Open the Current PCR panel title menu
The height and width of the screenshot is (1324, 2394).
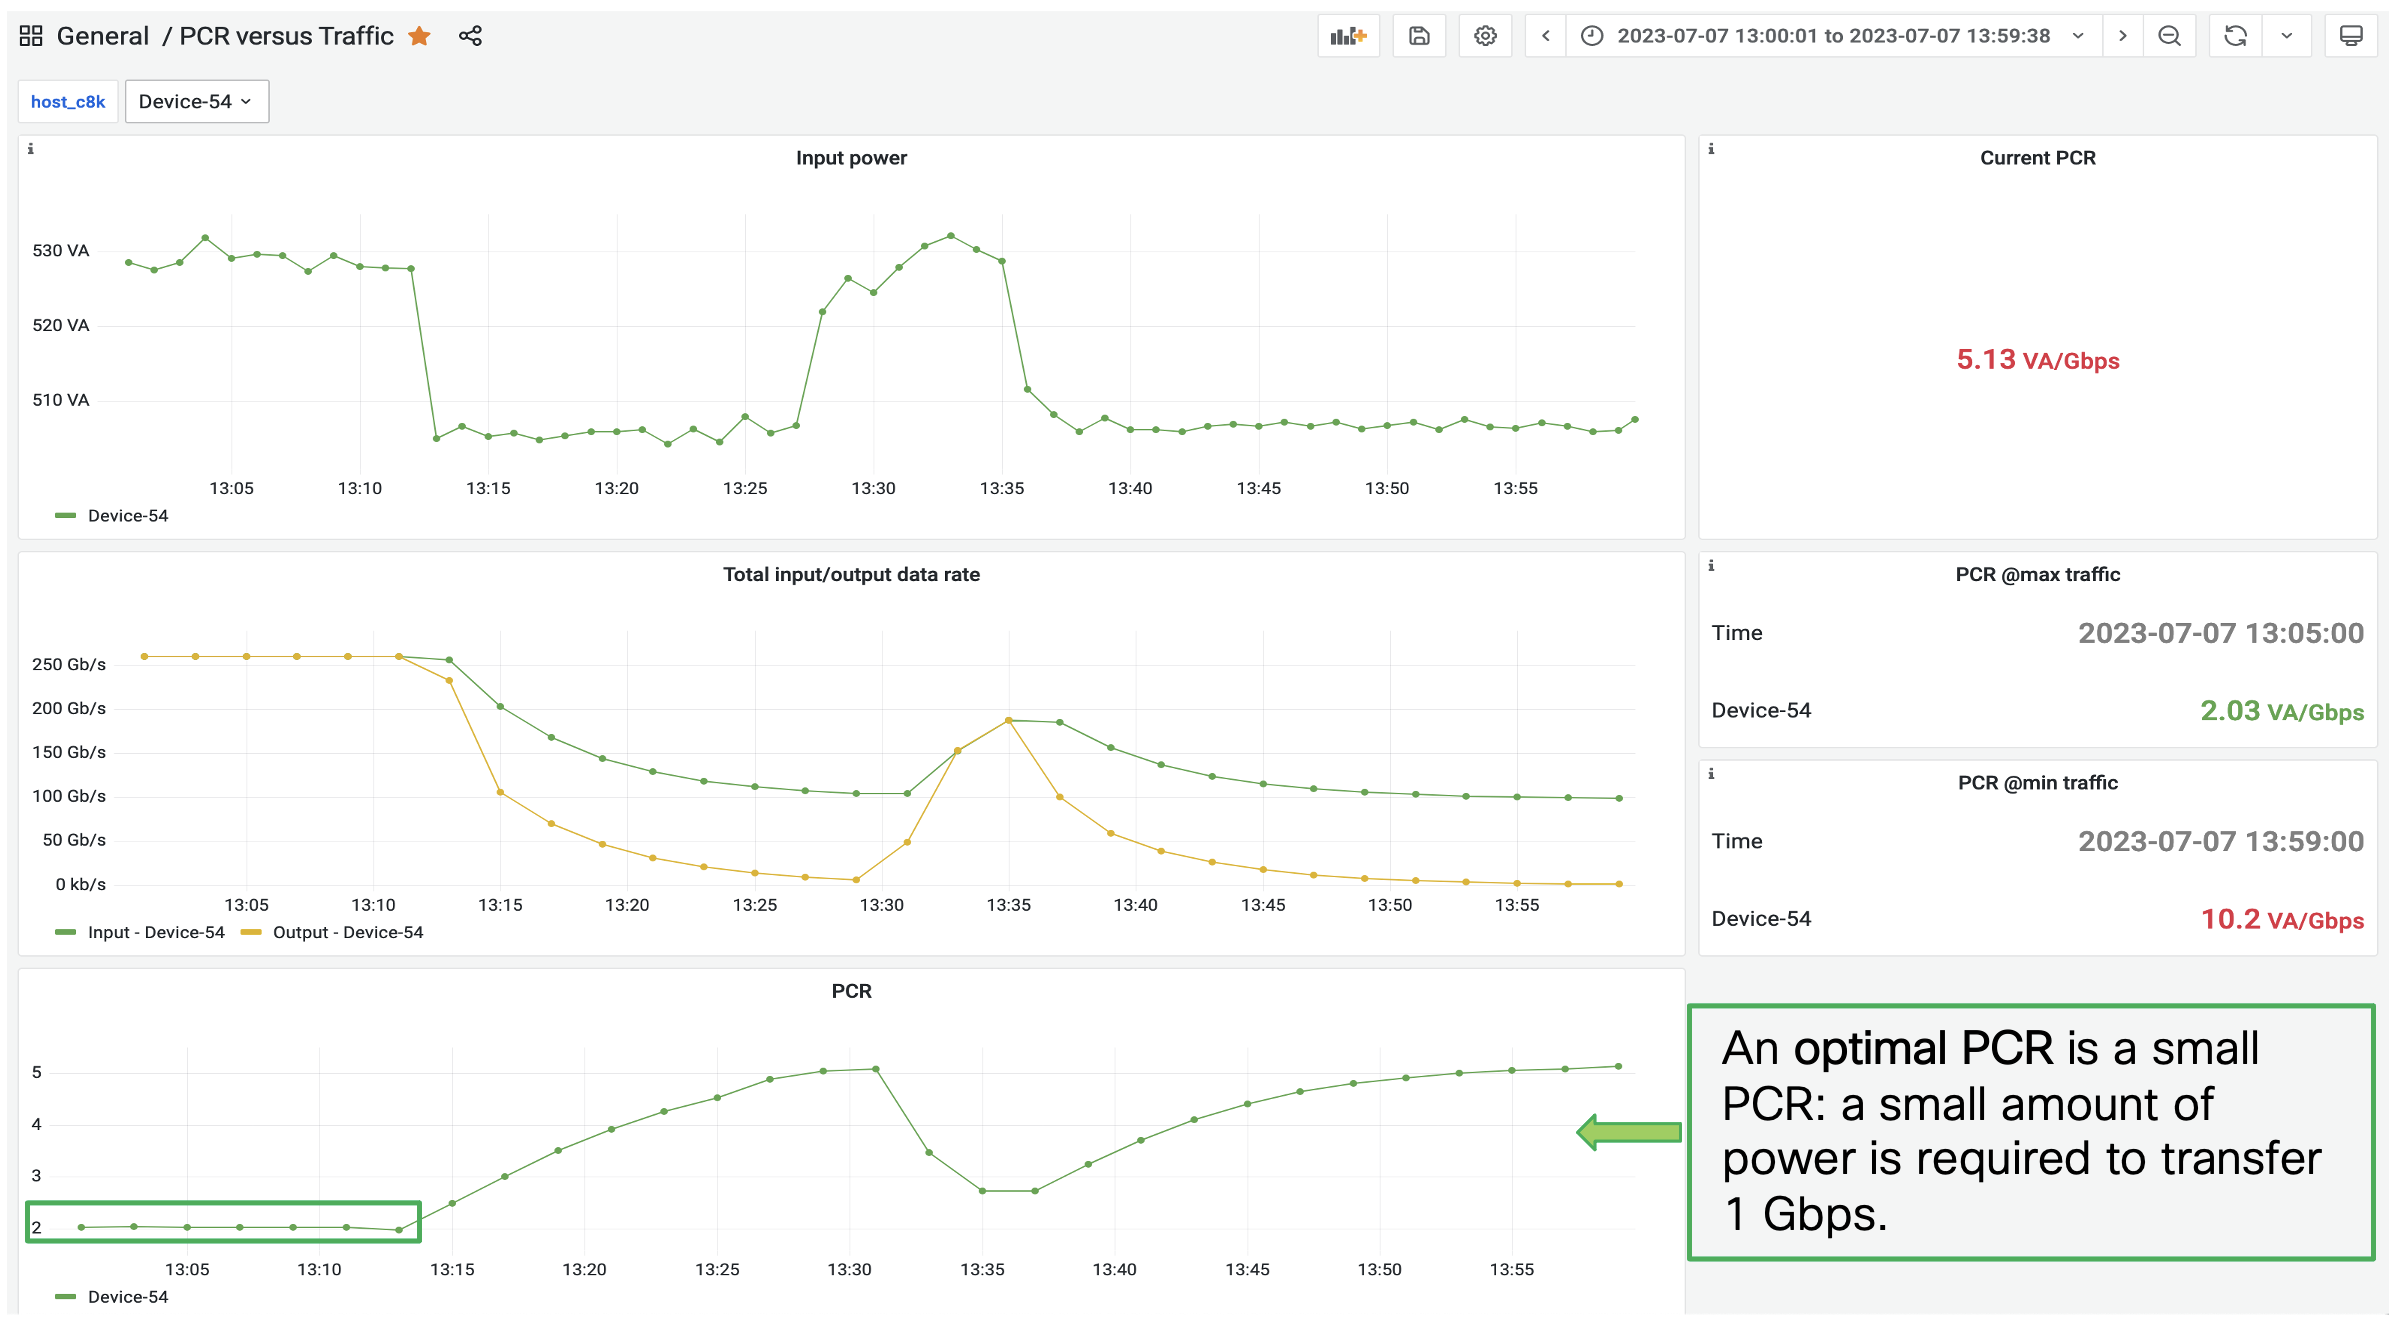[2037, 158]
